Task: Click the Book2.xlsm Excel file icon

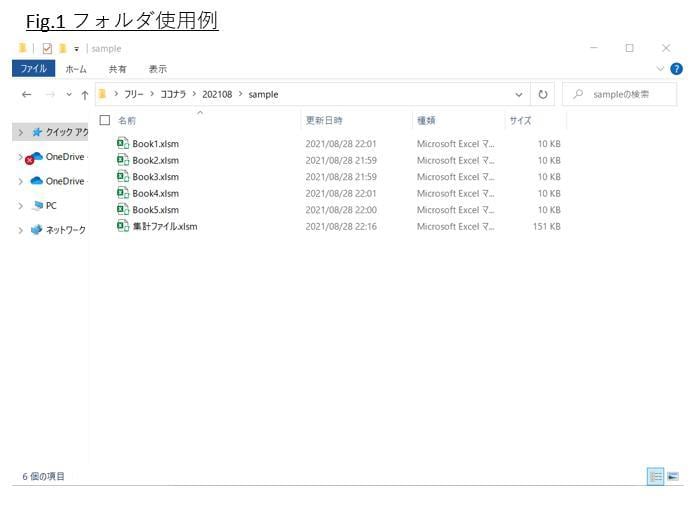Action: point(123,160)
